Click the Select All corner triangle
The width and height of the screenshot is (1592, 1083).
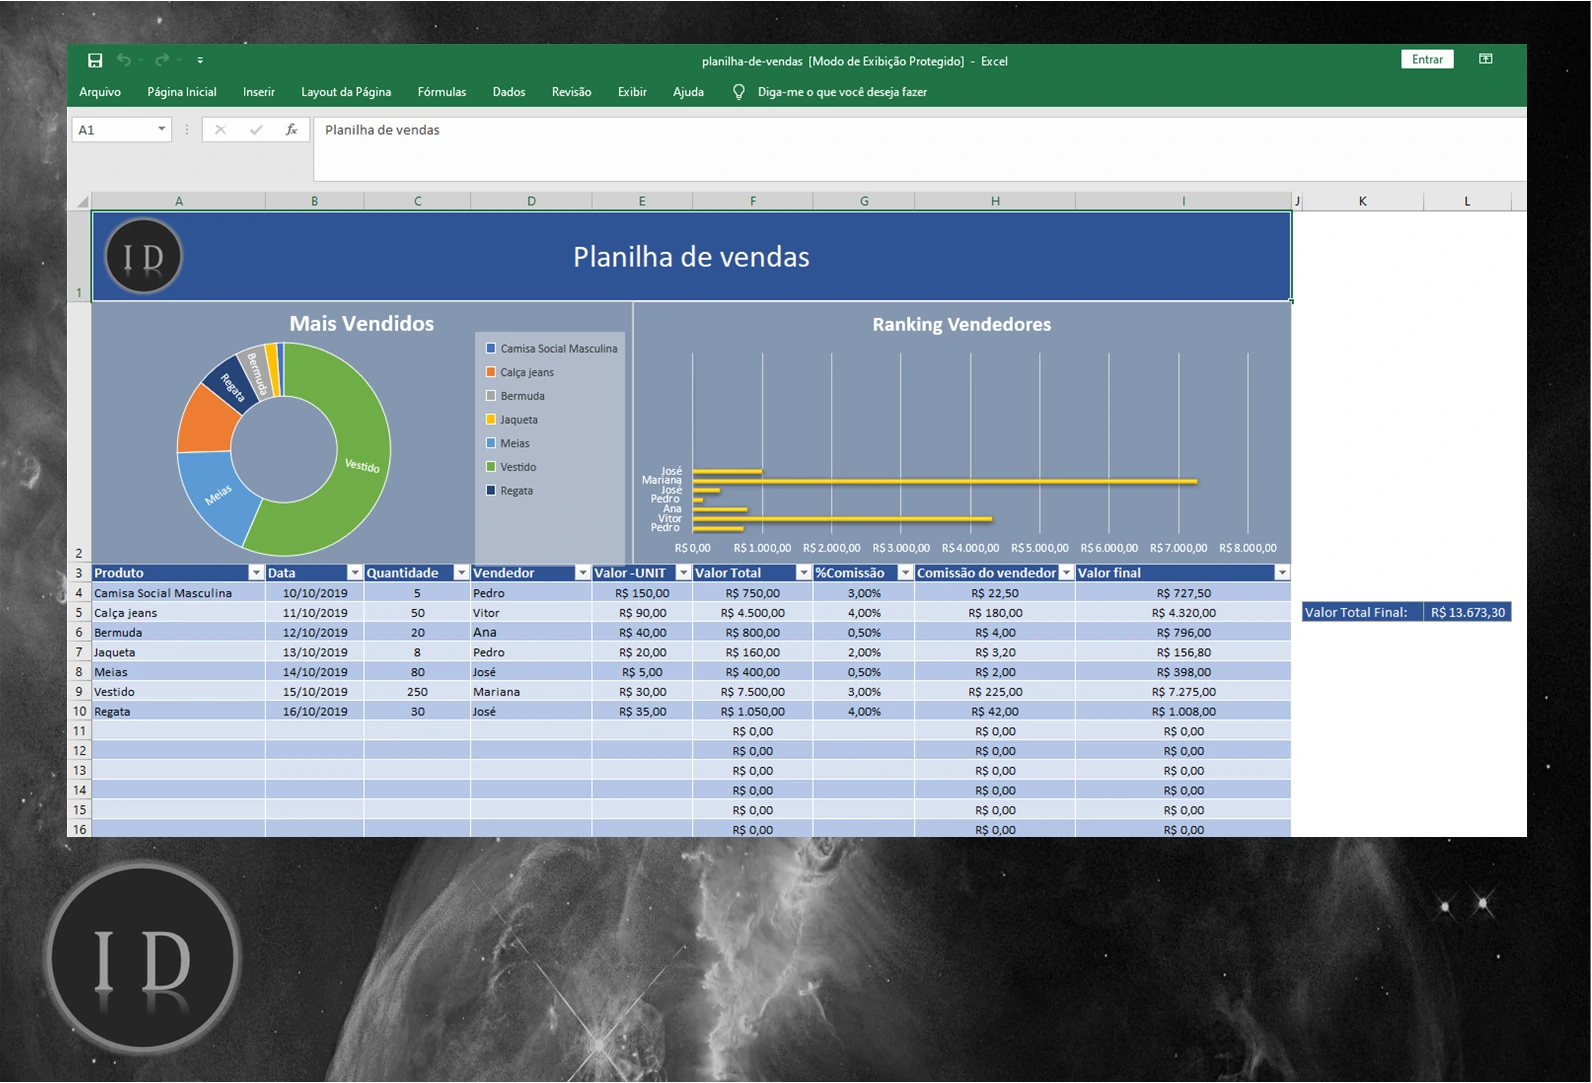82,202
